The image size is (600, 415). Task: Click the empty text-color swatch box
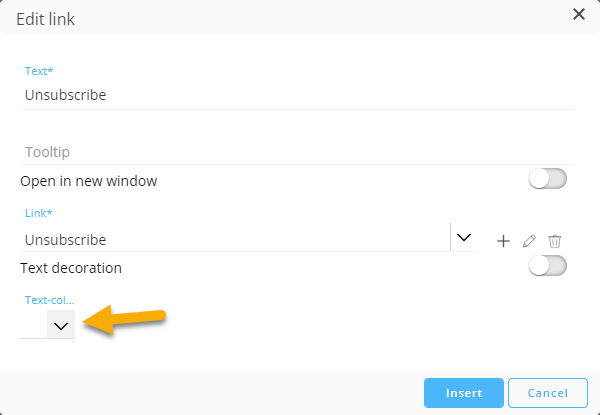click(x=33, y=325)
